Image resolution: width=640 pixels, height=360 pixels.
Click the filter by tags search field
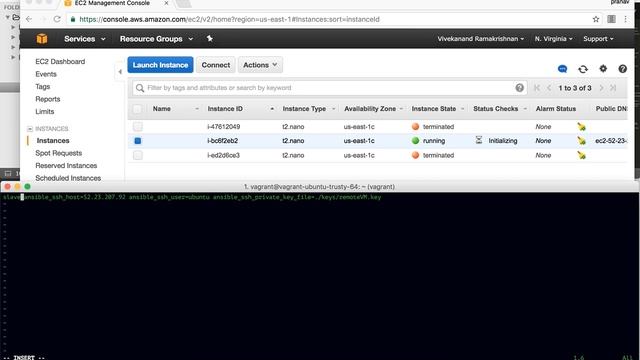pos(329,88)
